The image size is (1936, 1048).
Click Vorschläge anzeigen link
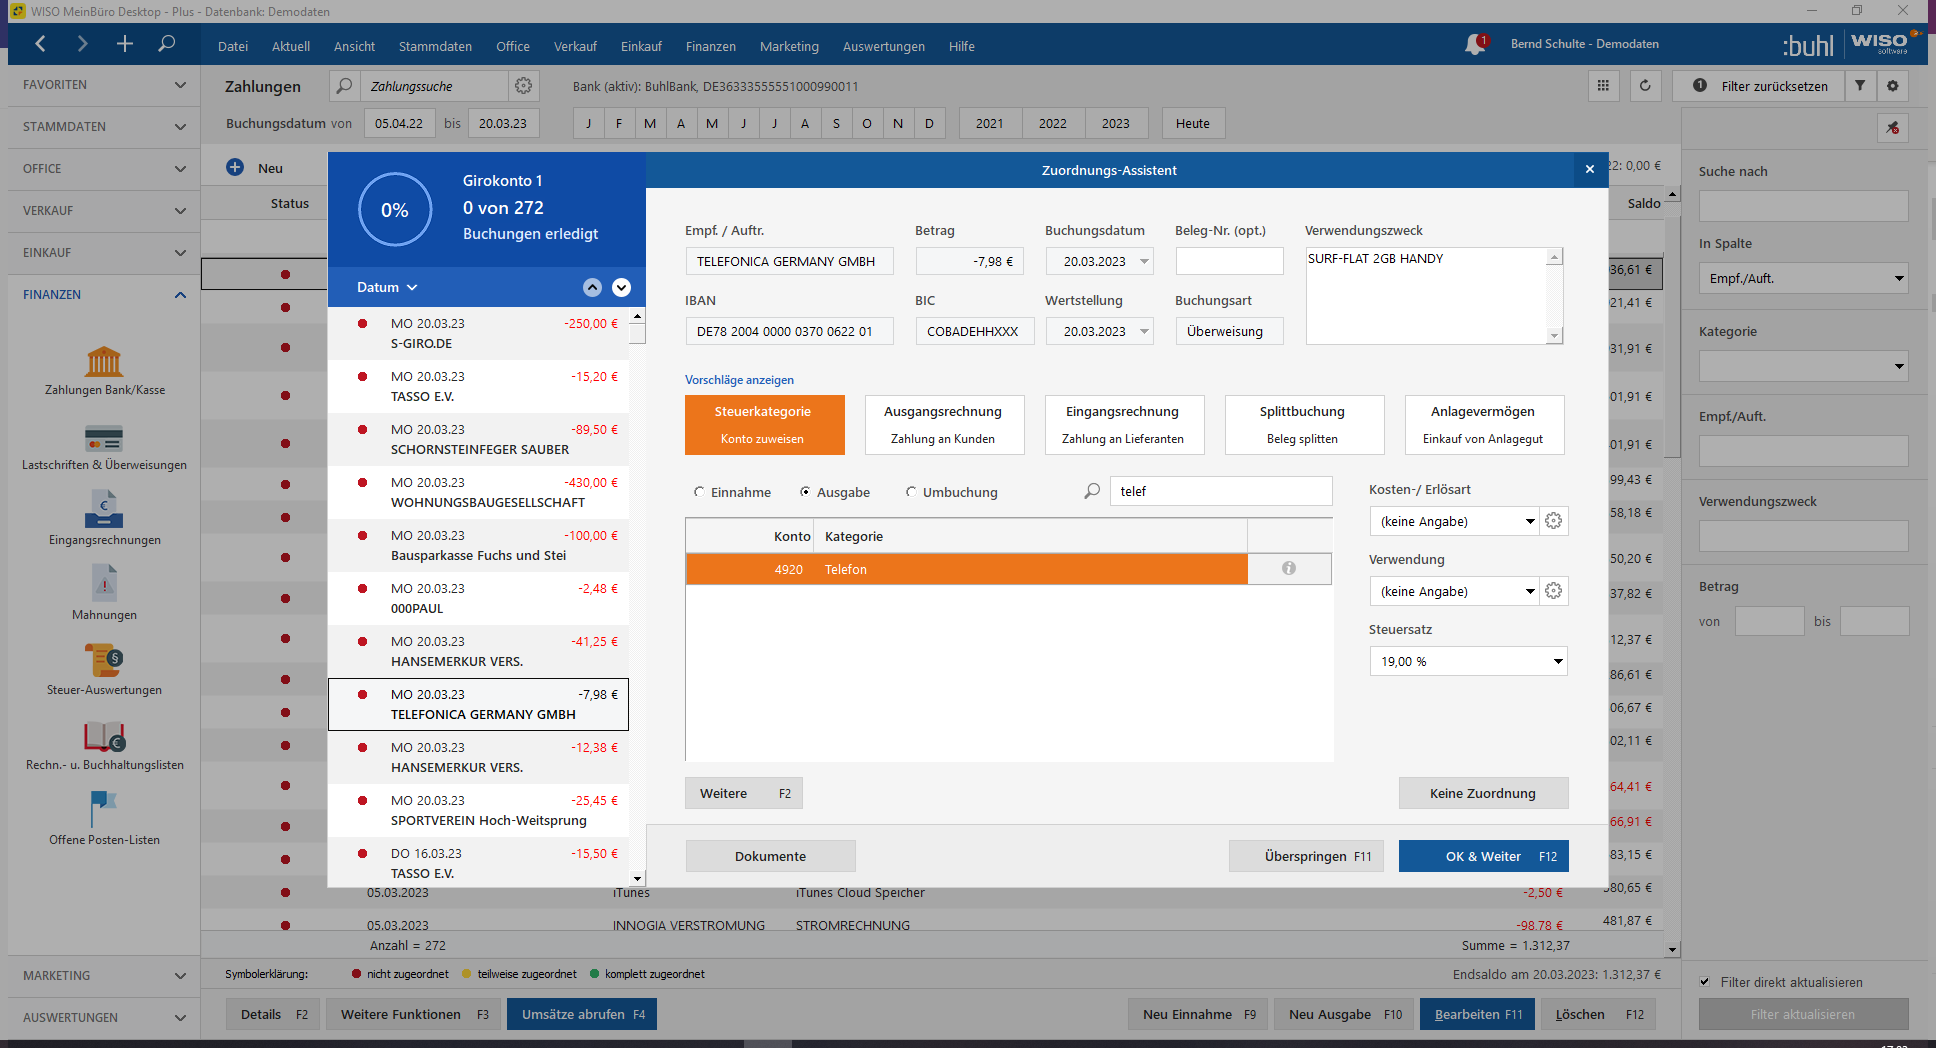[739, 380]
